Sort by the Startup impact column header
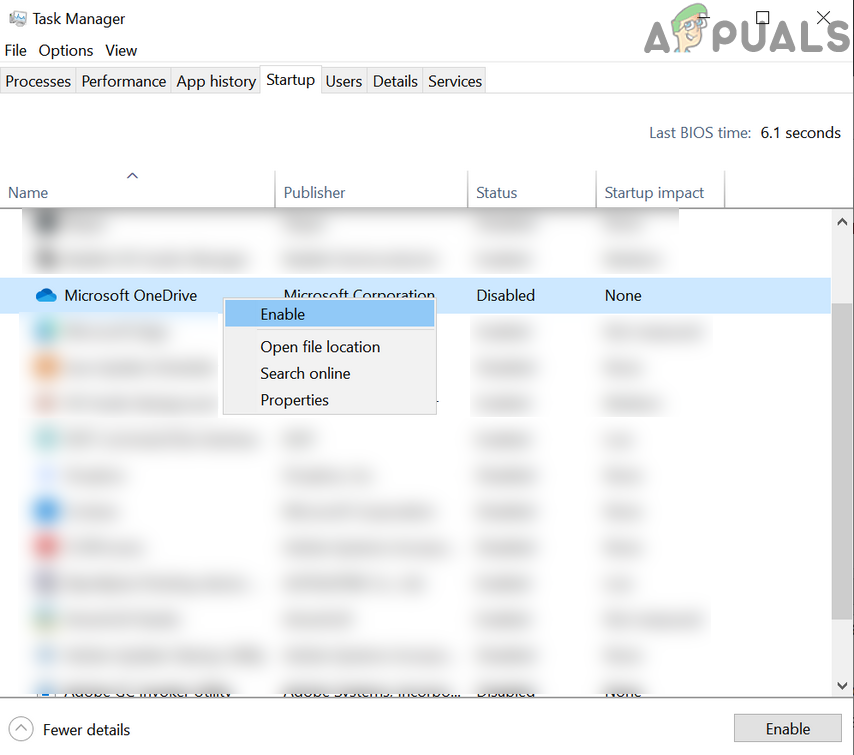854x755 pixels. tap(660, 189)
